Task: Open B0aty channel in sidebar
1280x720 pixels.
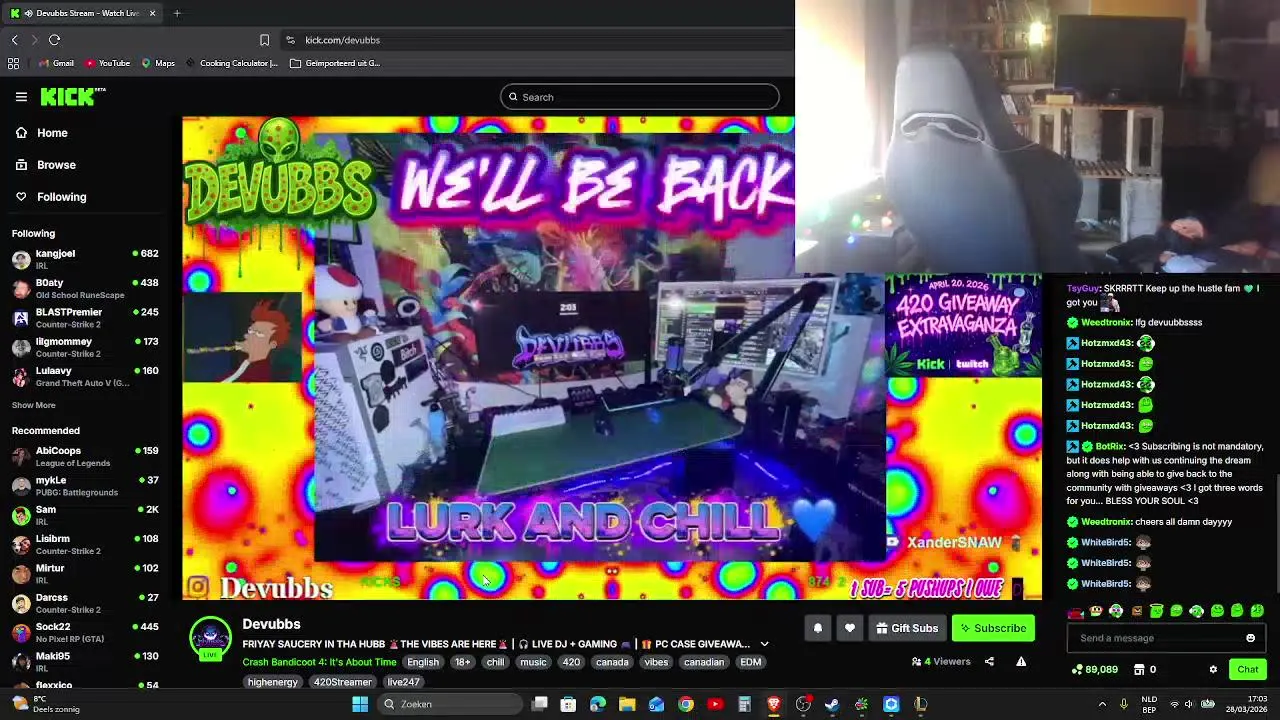Action: pyautogui.click(x=86, y=288)
